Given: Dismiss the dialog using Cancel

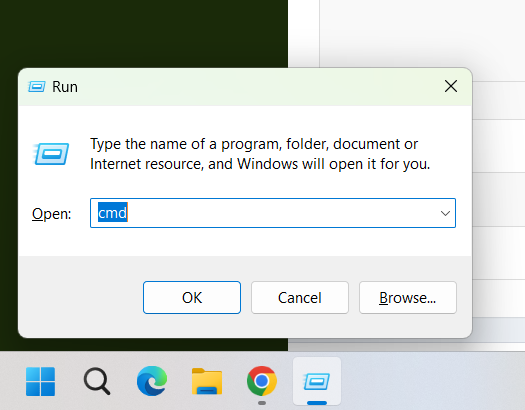Looking at the screenshot, I should tap(300, 298).
